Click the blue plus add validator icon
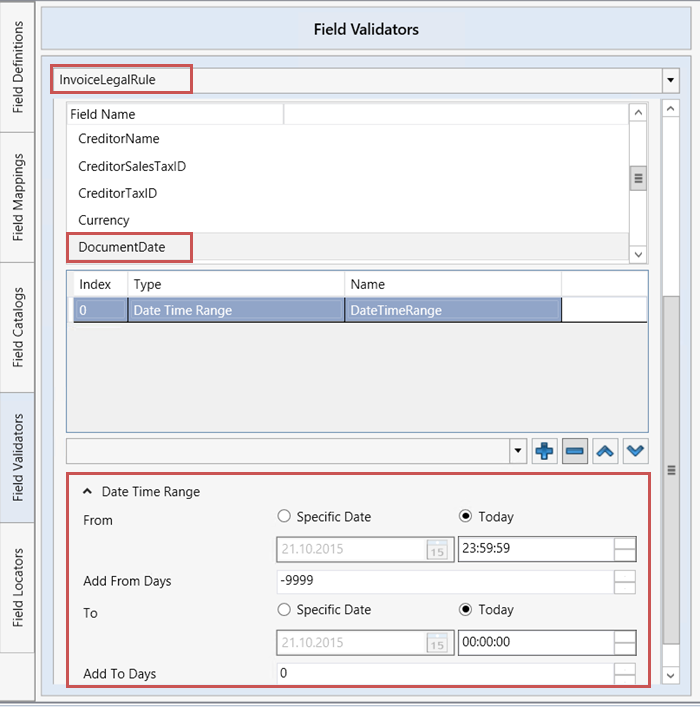The width and height of the screenshot is (700, 707). (545, 452)
